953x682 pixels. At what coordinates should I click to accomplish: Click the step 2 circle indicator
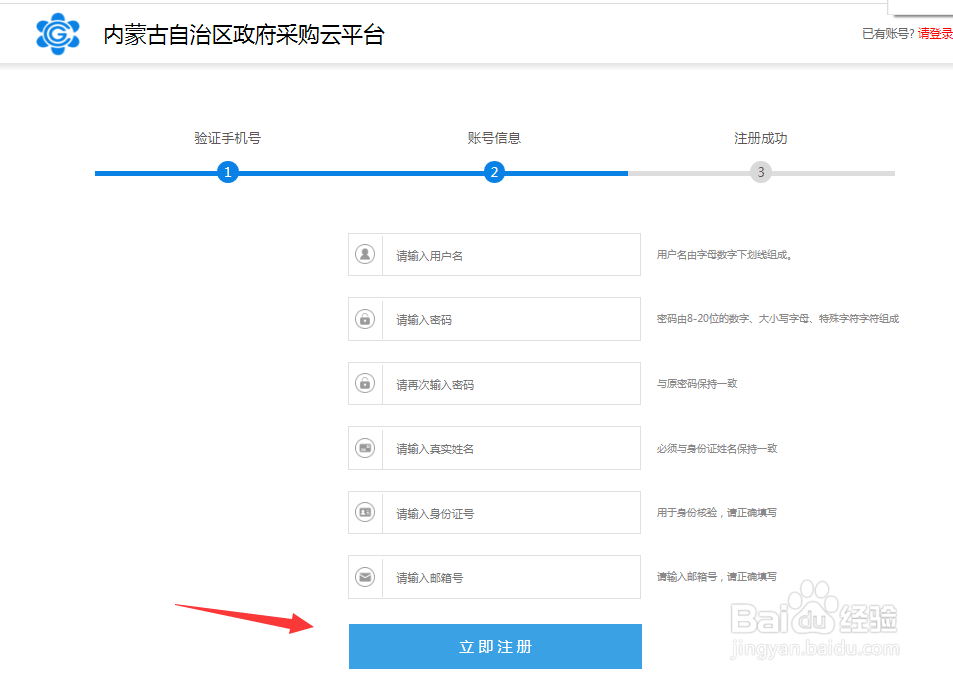pos(494,172)
